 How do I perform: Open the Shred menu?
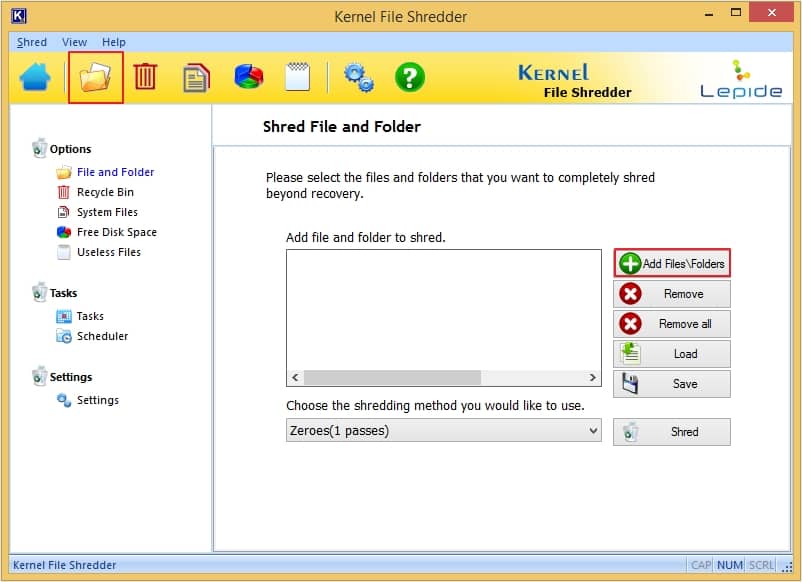tap(32, 42)
